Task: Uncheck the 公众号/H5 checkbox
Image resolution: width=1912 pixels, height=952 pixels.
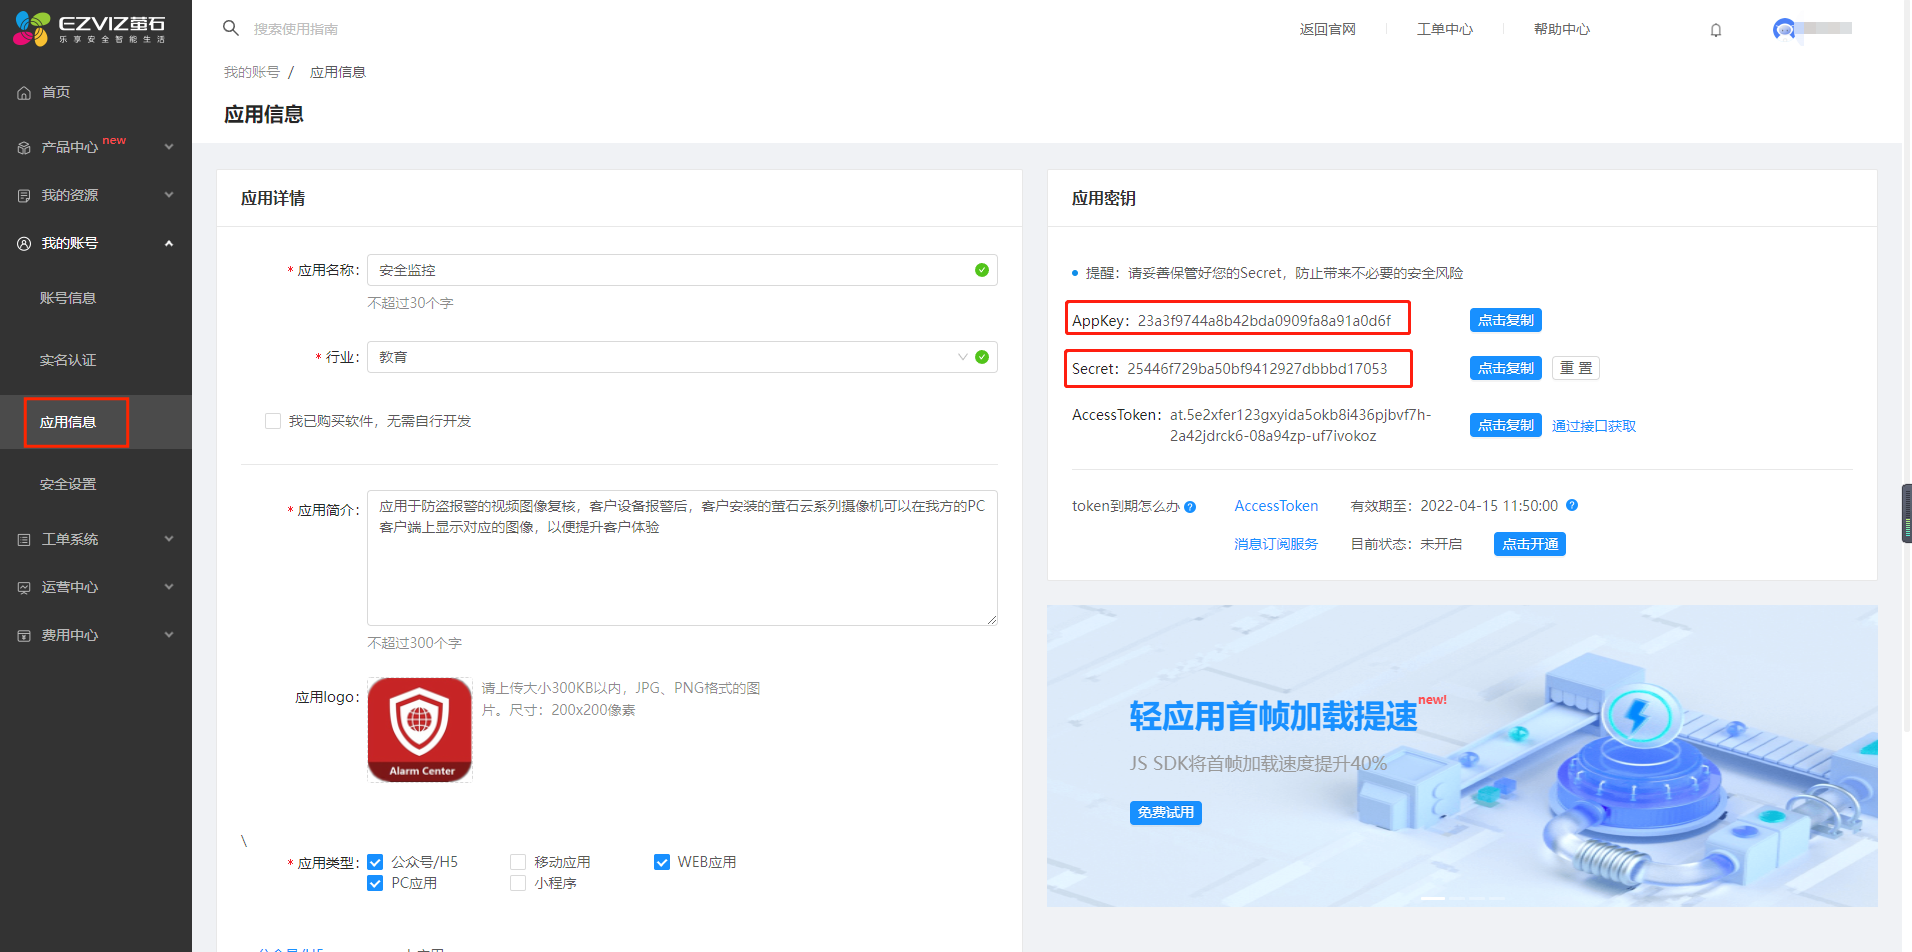Action: point(375,862)
